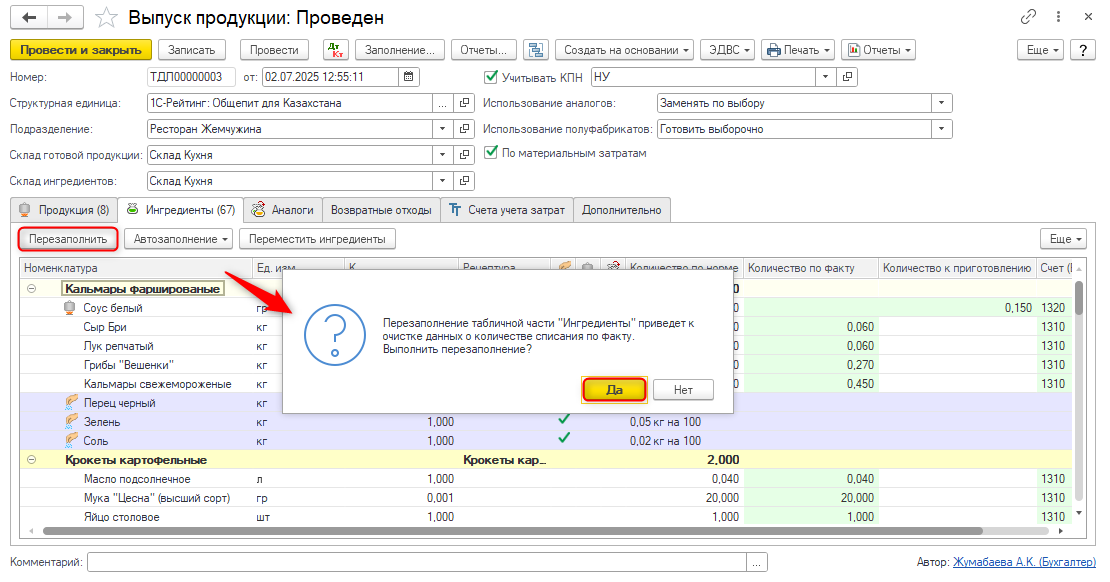Select Ингредиенты (67) tab
1110x582 pixels.
click(x=181, y=210)
